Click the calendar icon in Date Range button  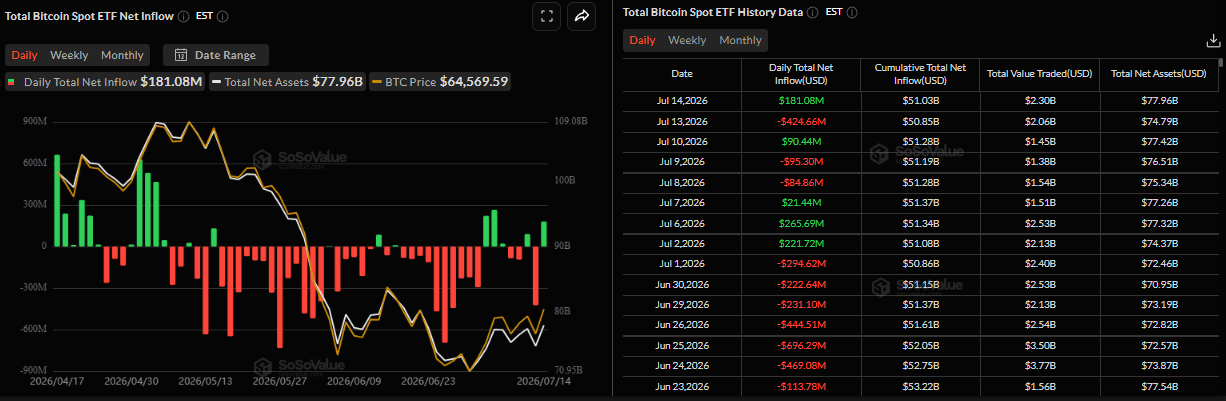182,55
